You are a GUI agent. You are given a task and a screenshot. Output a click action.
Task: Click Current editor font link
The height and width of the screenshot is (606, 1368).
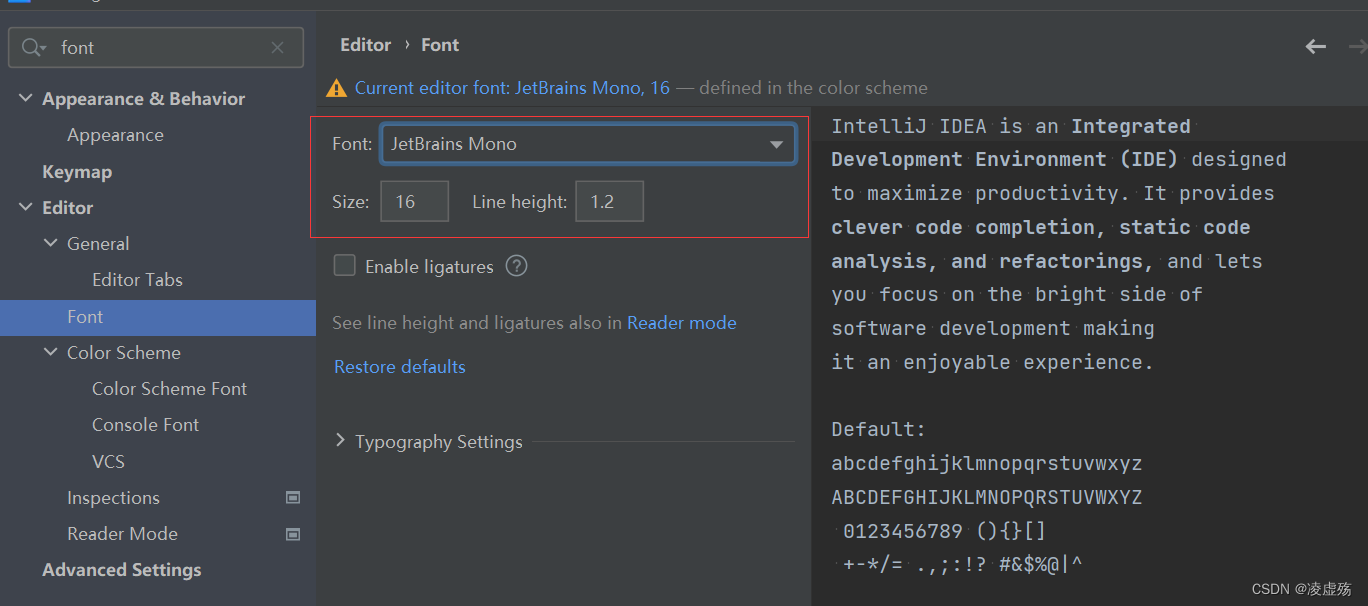click(x=512, y=88)
